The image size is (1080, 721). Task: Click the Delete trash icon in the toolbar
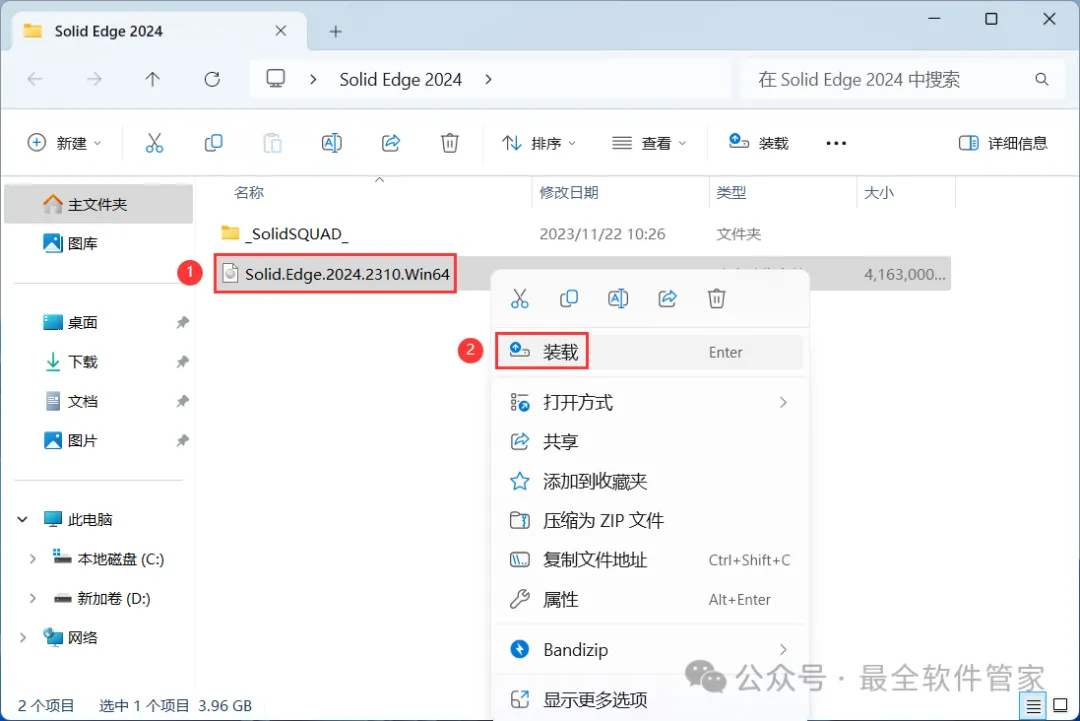pos(450,143)
